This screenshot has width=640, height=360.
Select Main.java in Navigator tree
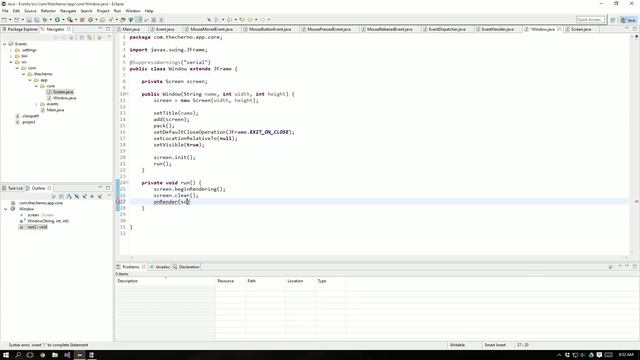click(55, 110)
